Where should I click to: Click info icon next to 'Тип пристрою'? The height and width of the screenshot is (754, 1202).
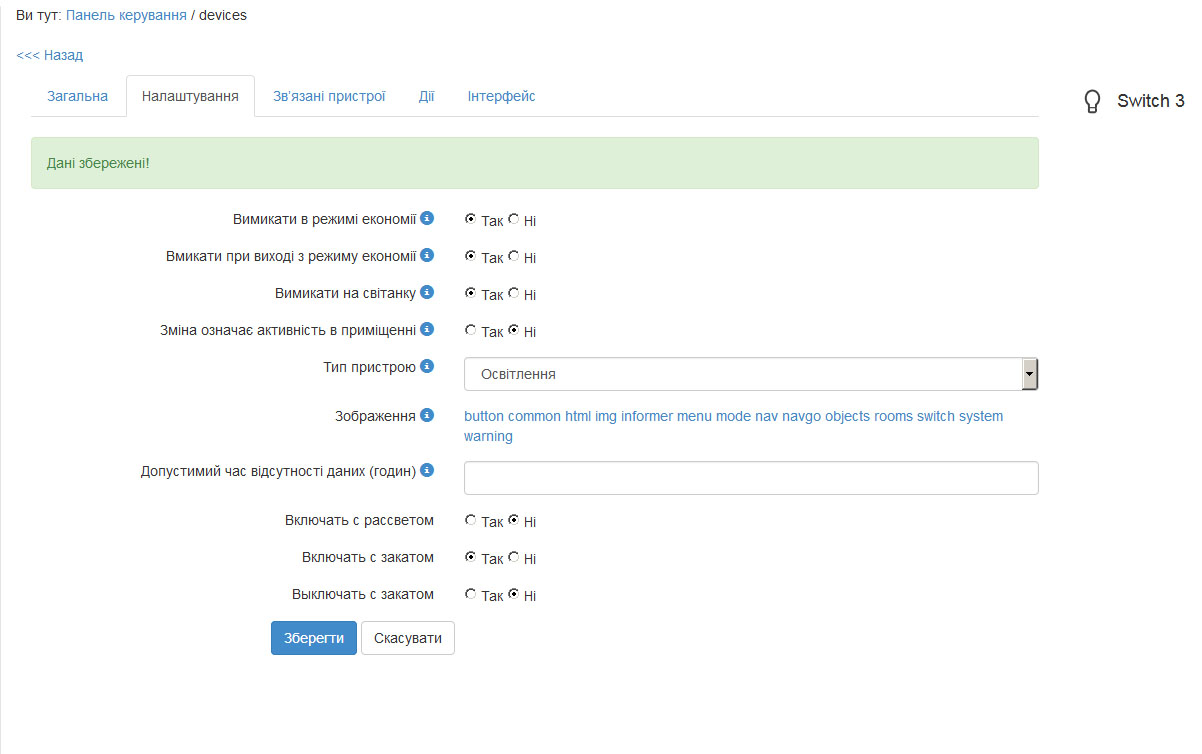[x=427, y=366]
